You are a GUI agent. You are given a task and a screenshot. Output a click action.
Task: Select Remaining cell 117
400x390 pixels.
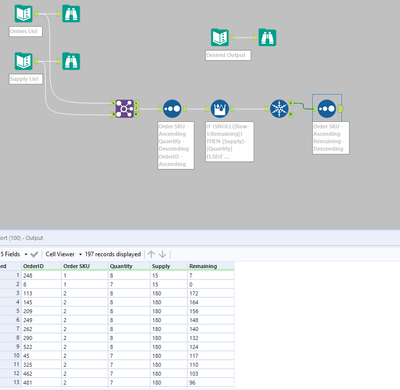click(211, 356)
